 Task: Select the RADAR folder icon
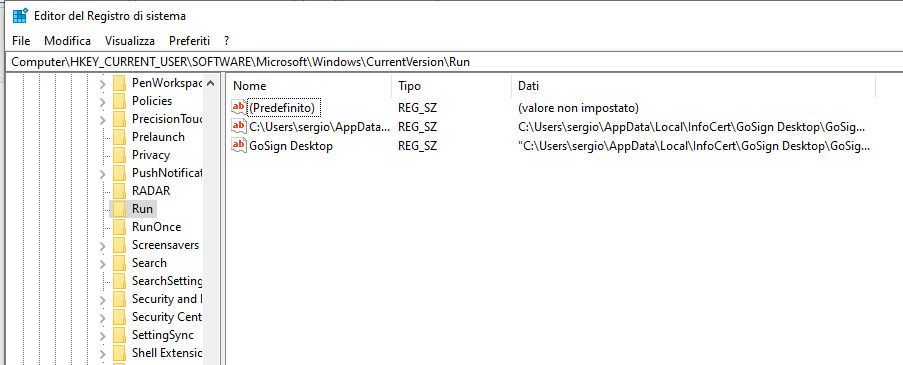point(119,191)
